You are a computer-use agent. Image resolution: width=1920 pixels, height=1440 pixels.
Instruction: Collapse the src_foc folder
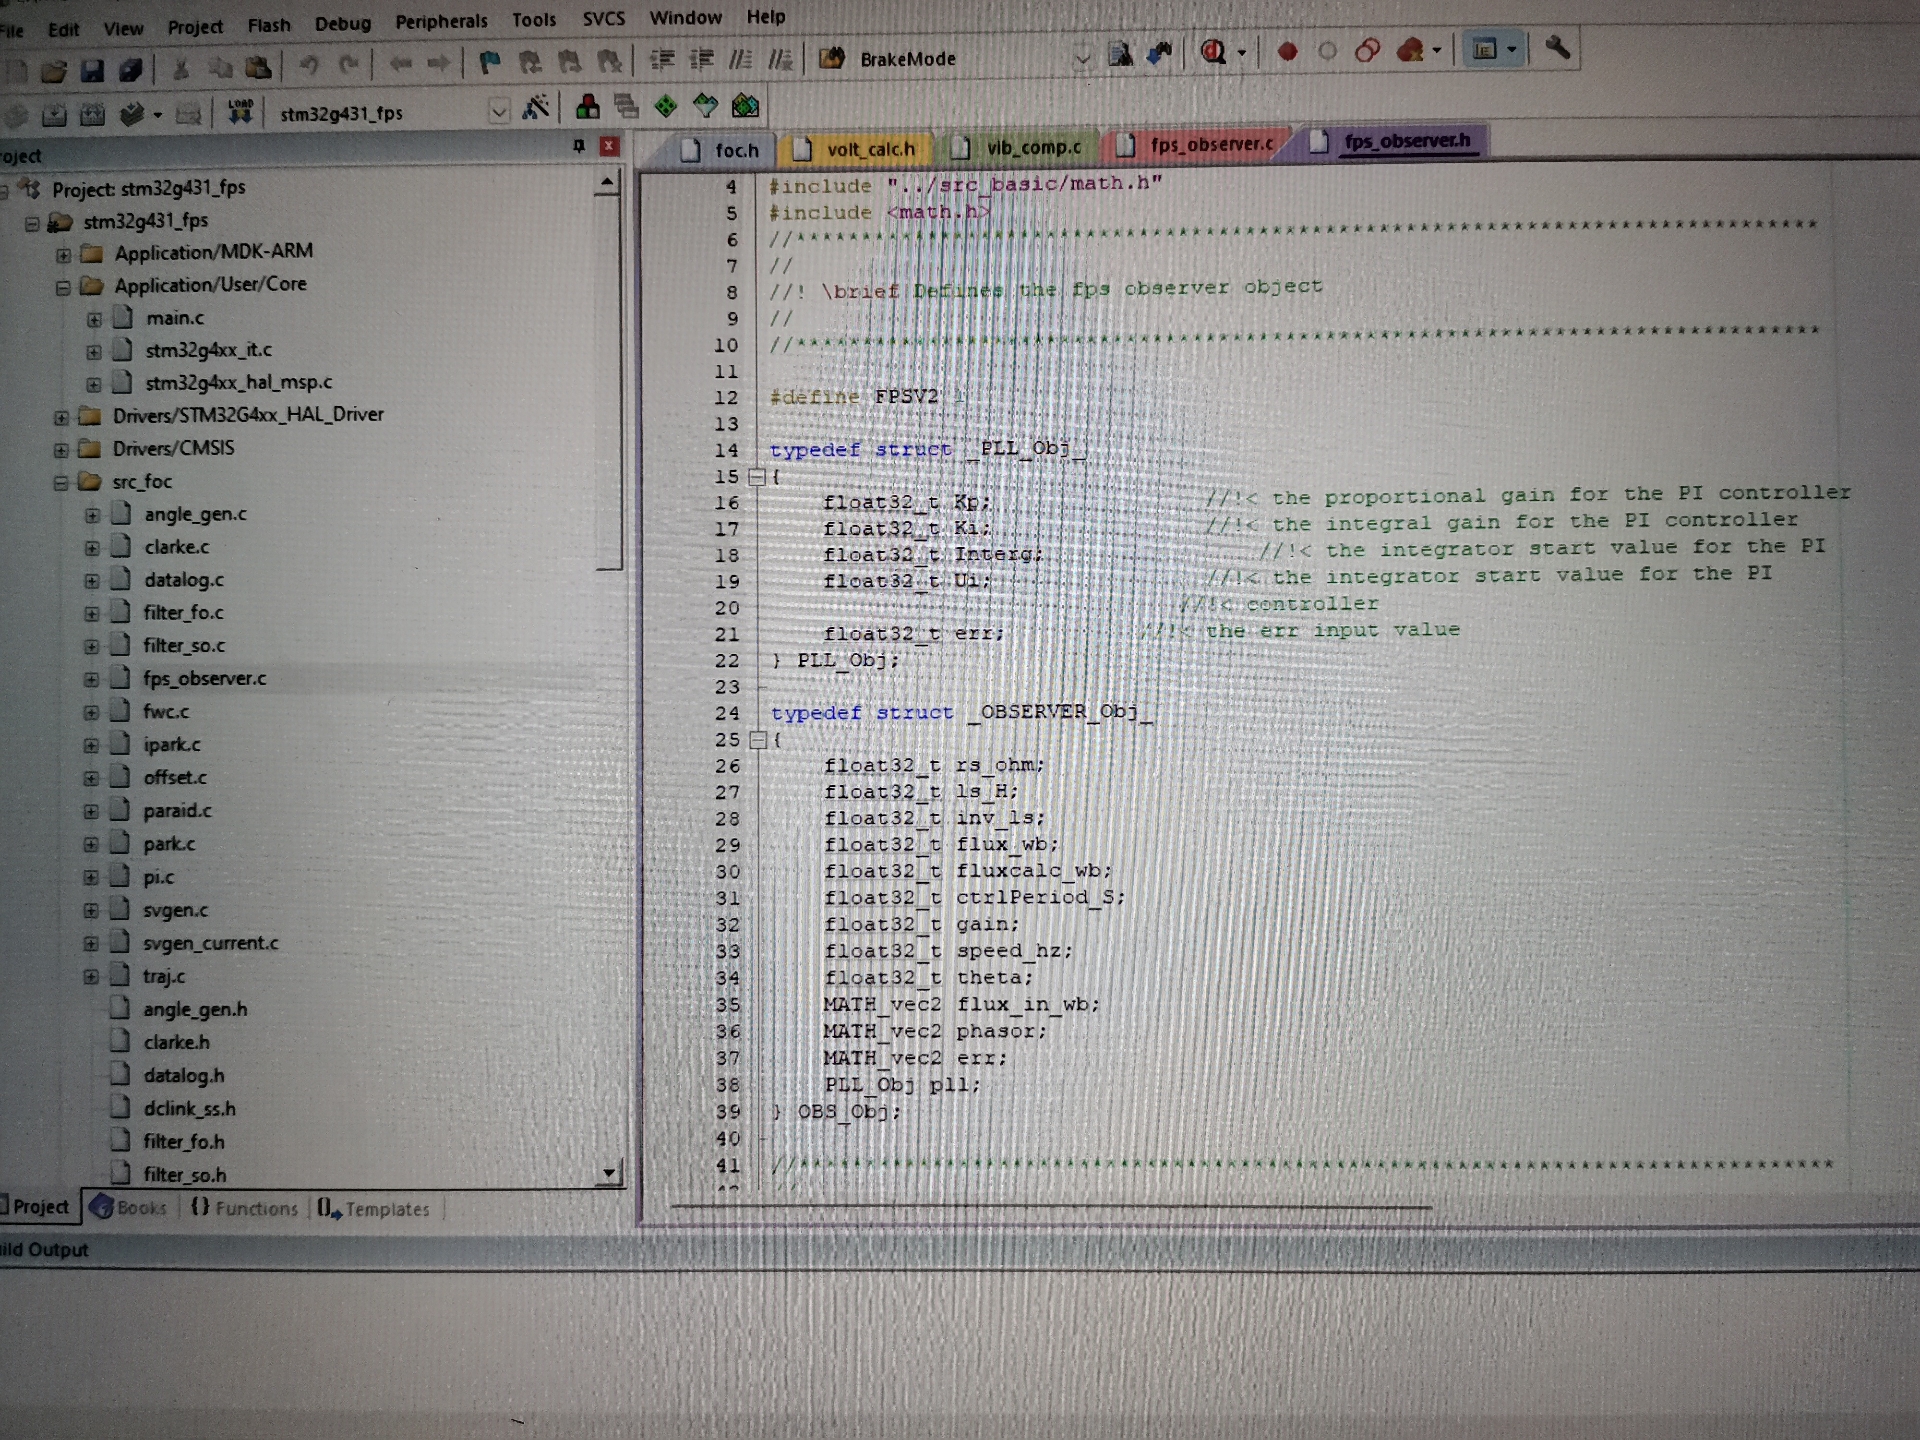tap(61, 482)
